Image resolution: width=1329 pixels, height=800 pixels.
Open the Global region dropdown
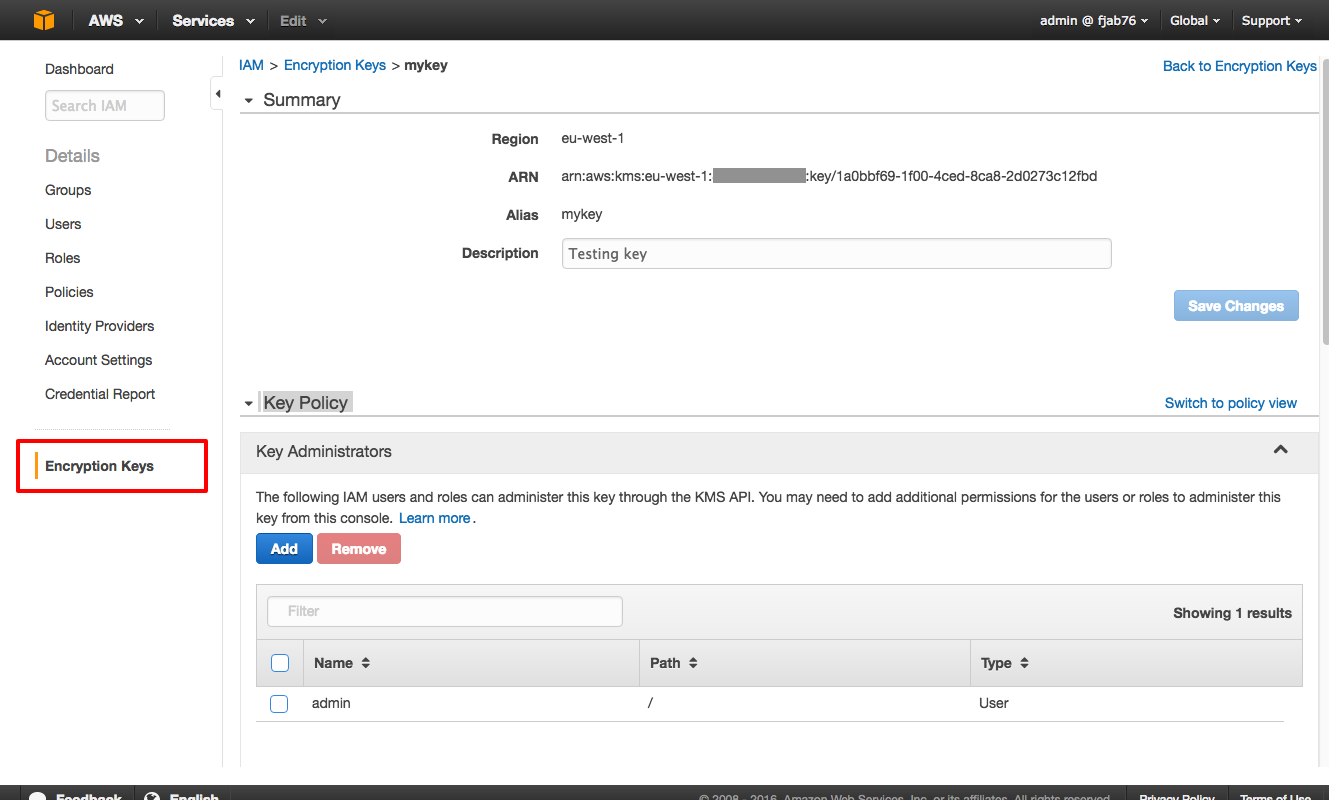pyautogui.click(x=1195, y=20)
